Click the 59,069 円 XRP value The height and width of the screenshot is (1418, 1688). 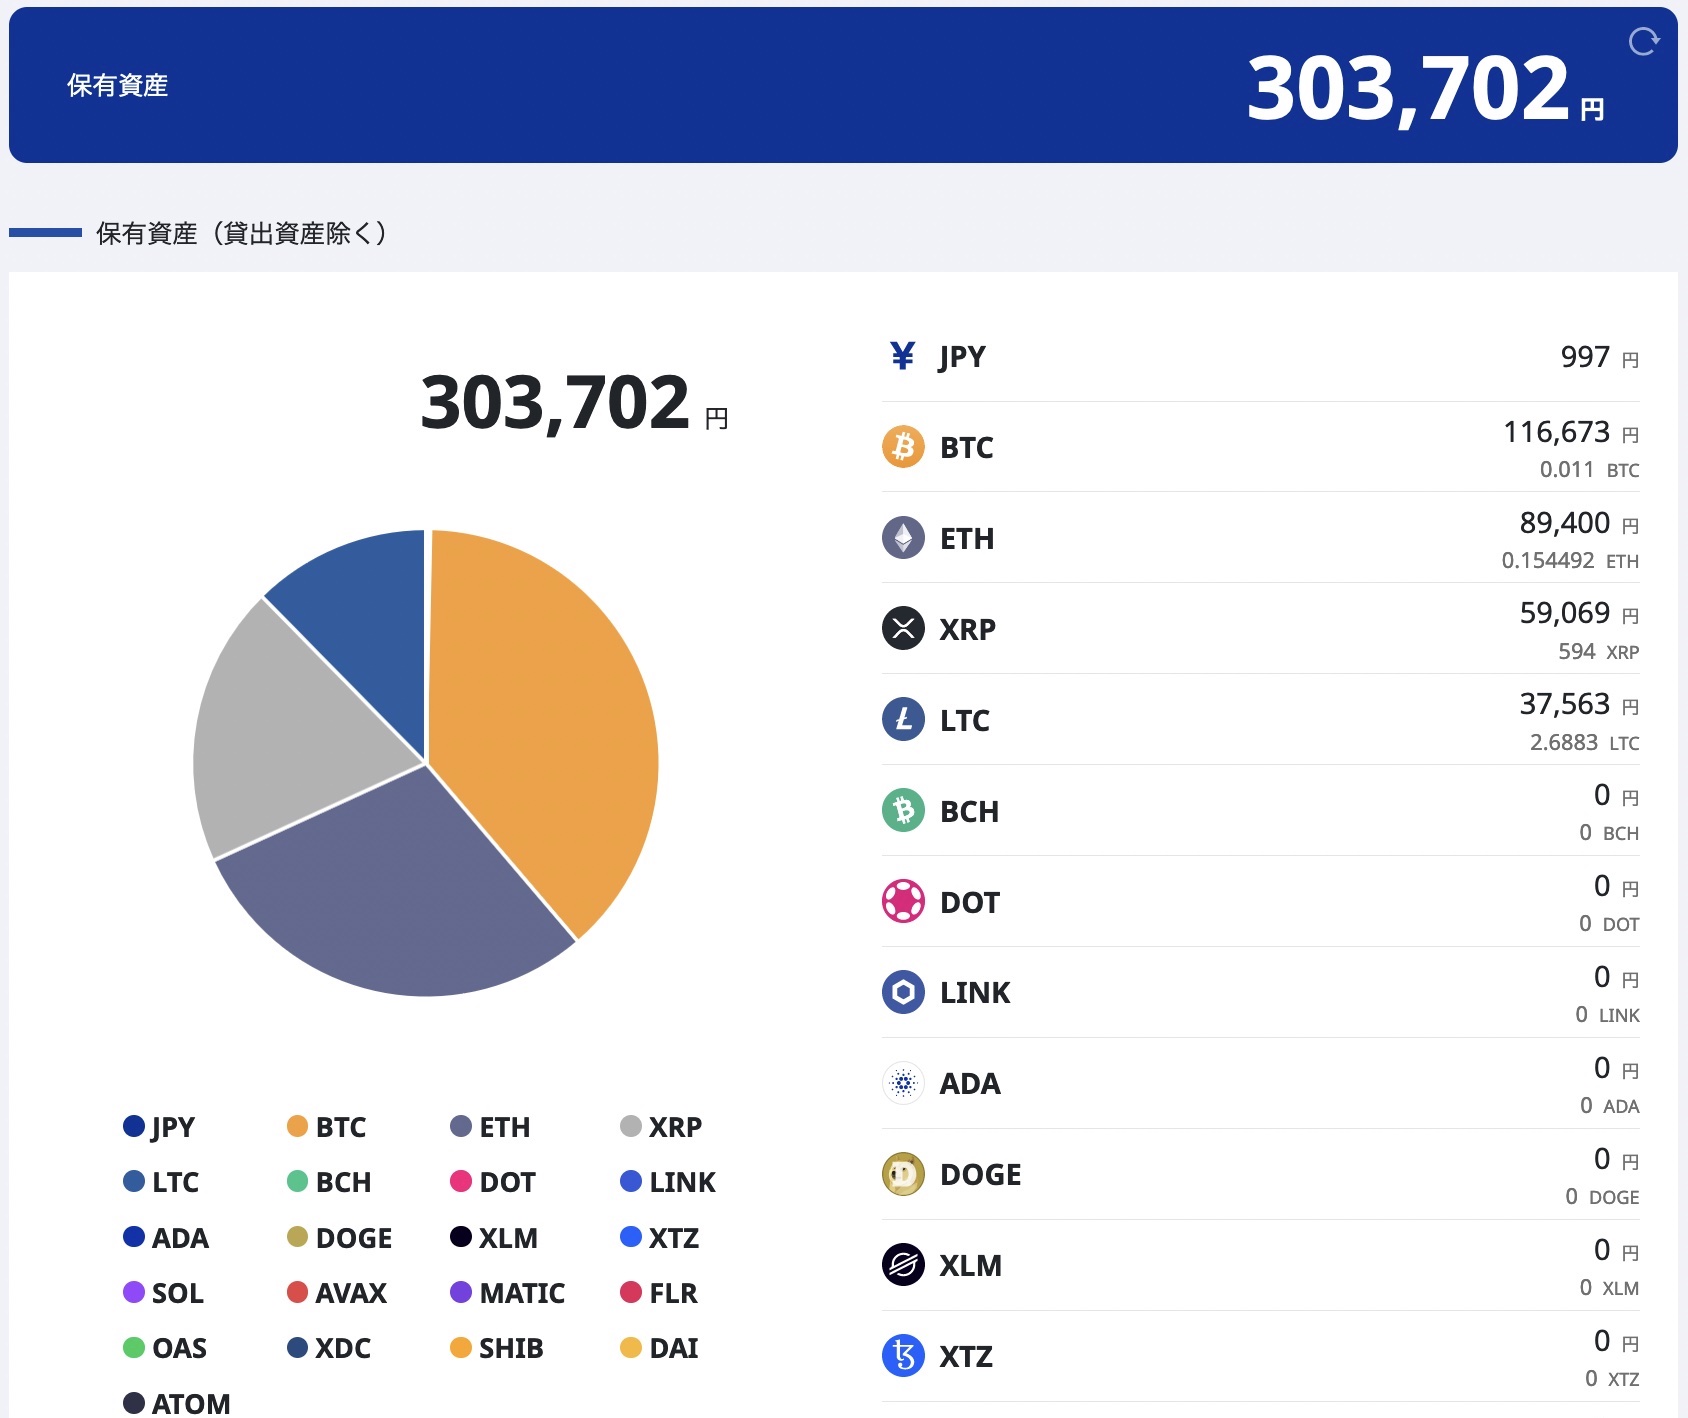coord(1579,613)
